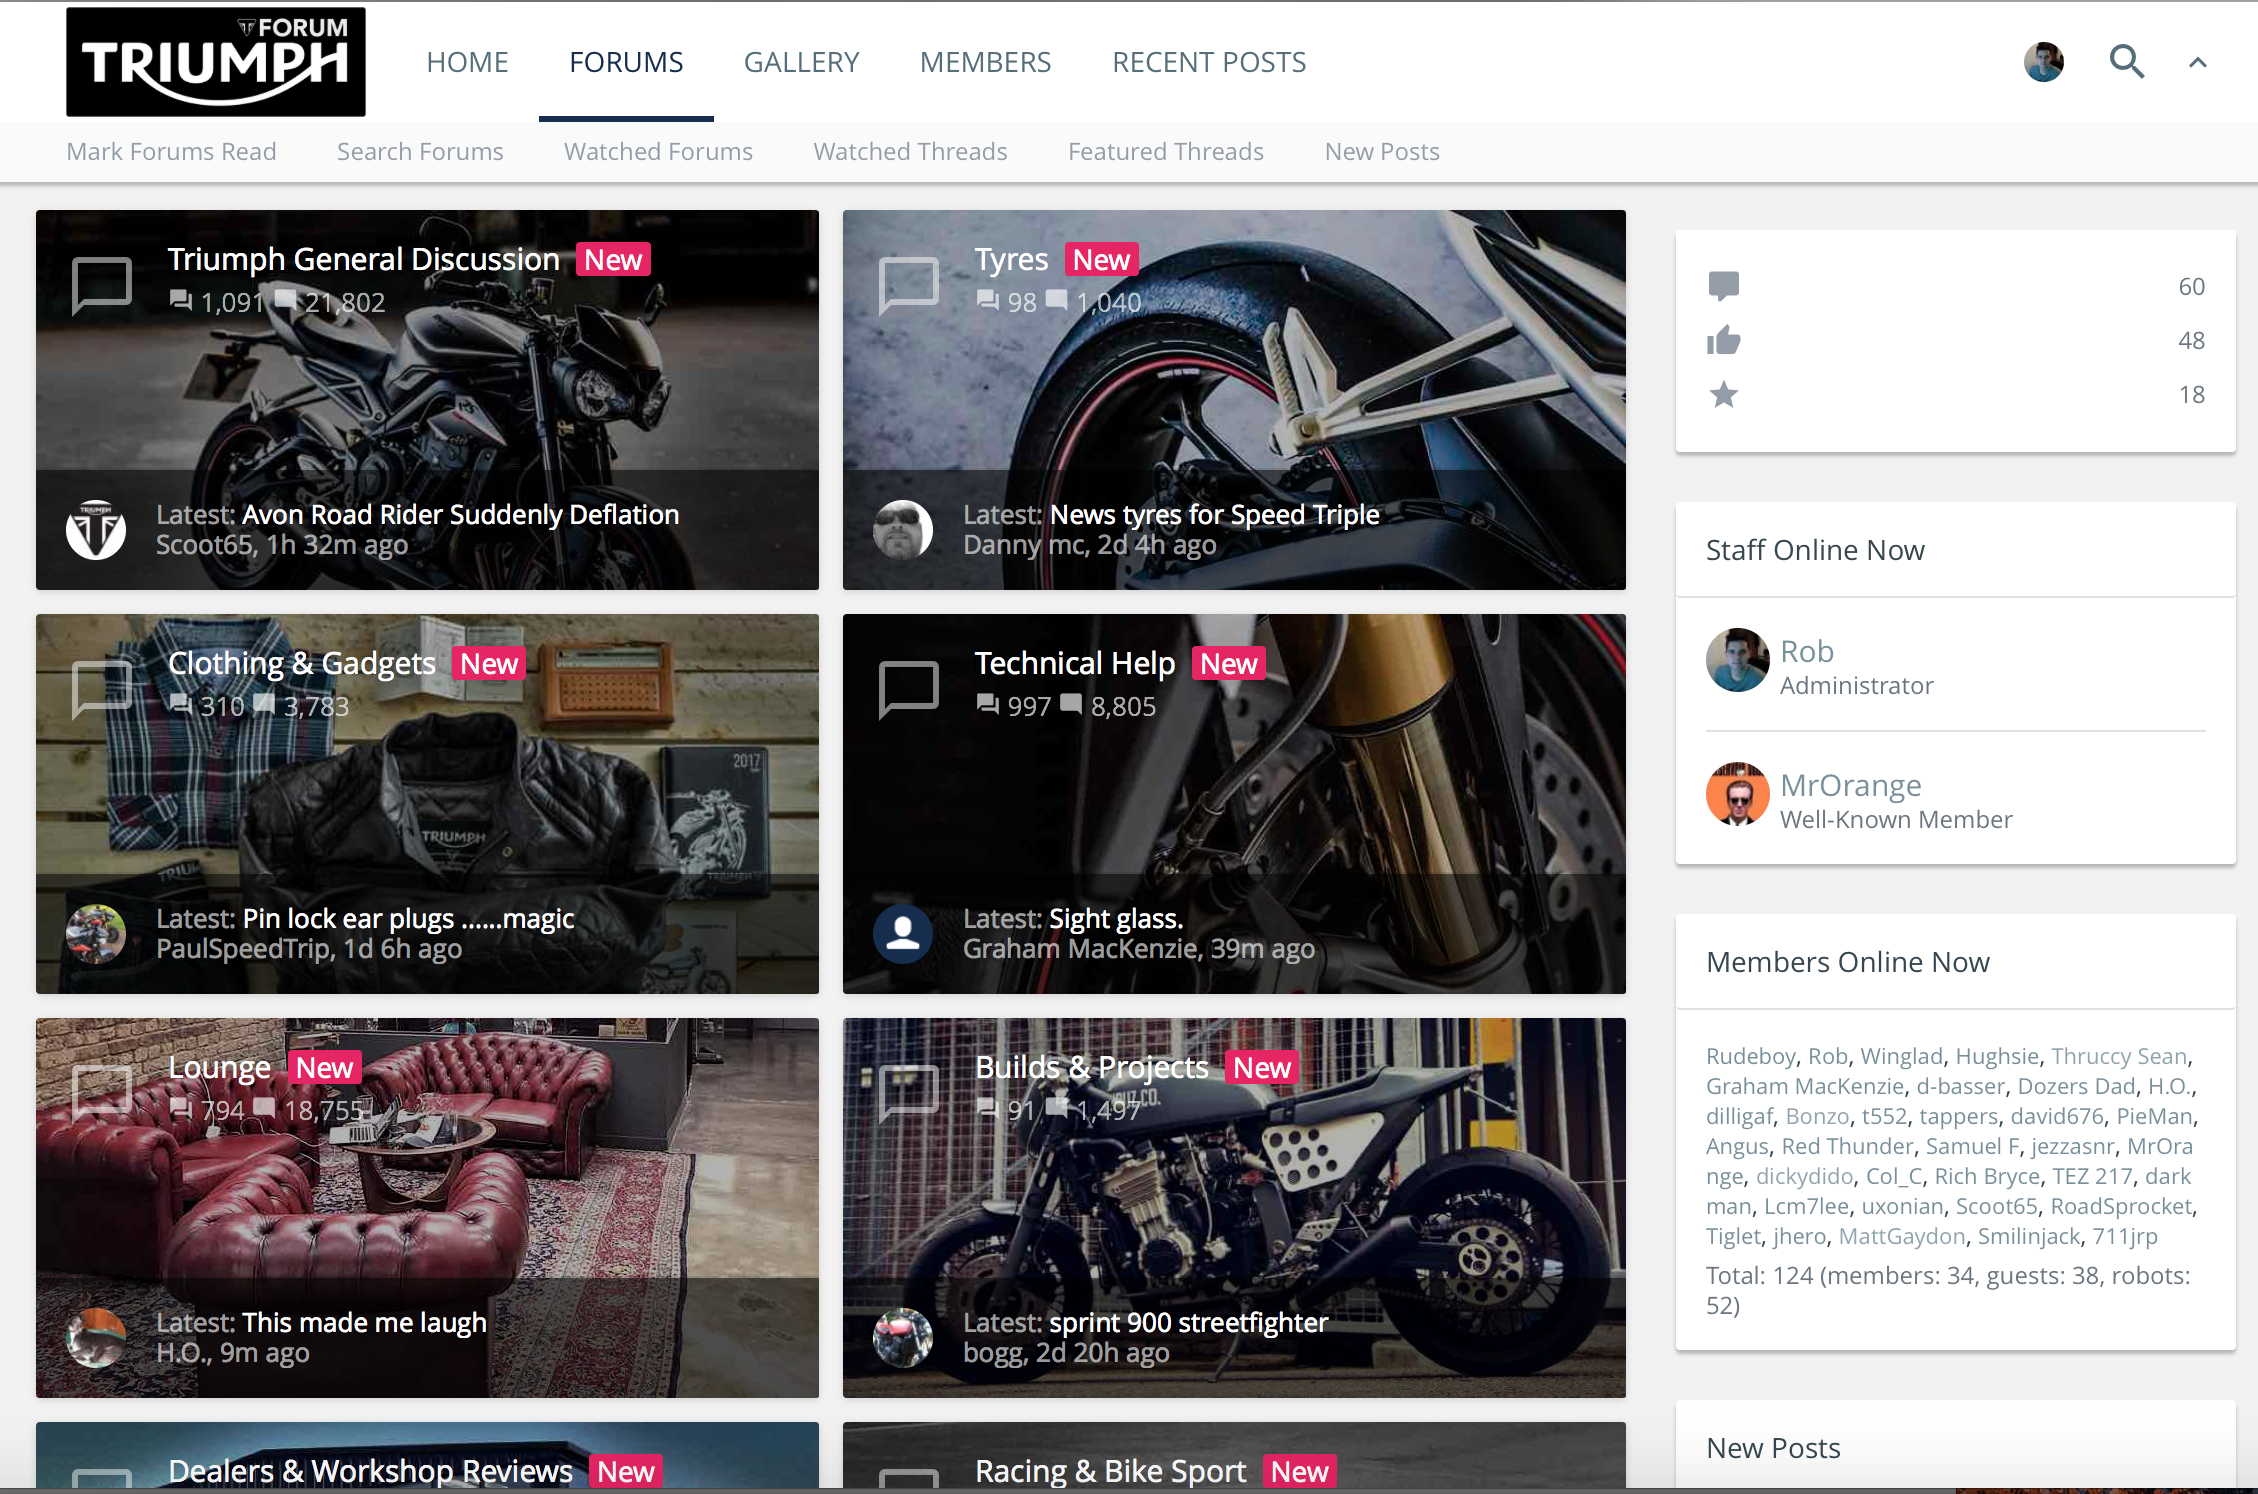Go to the HOME tab
The image size is (2258, 1494).
pos(467,62)
